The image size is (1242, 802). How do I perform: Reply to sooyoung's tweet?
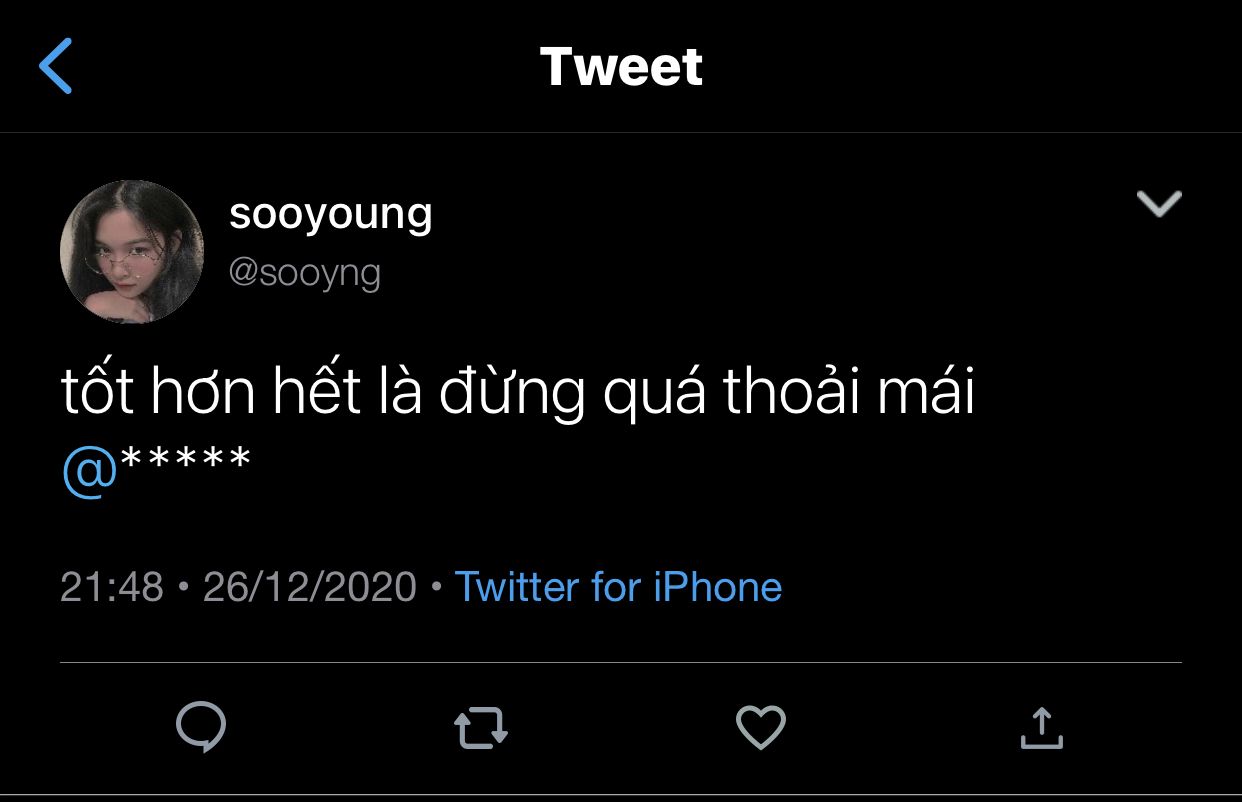tap(200, 727)
